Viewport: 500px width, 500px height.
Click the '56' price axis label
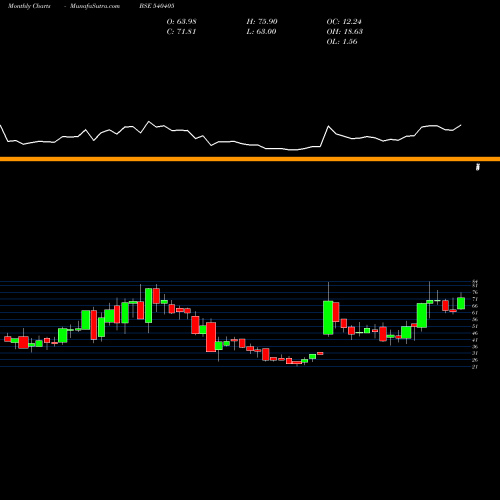(475, 319)
